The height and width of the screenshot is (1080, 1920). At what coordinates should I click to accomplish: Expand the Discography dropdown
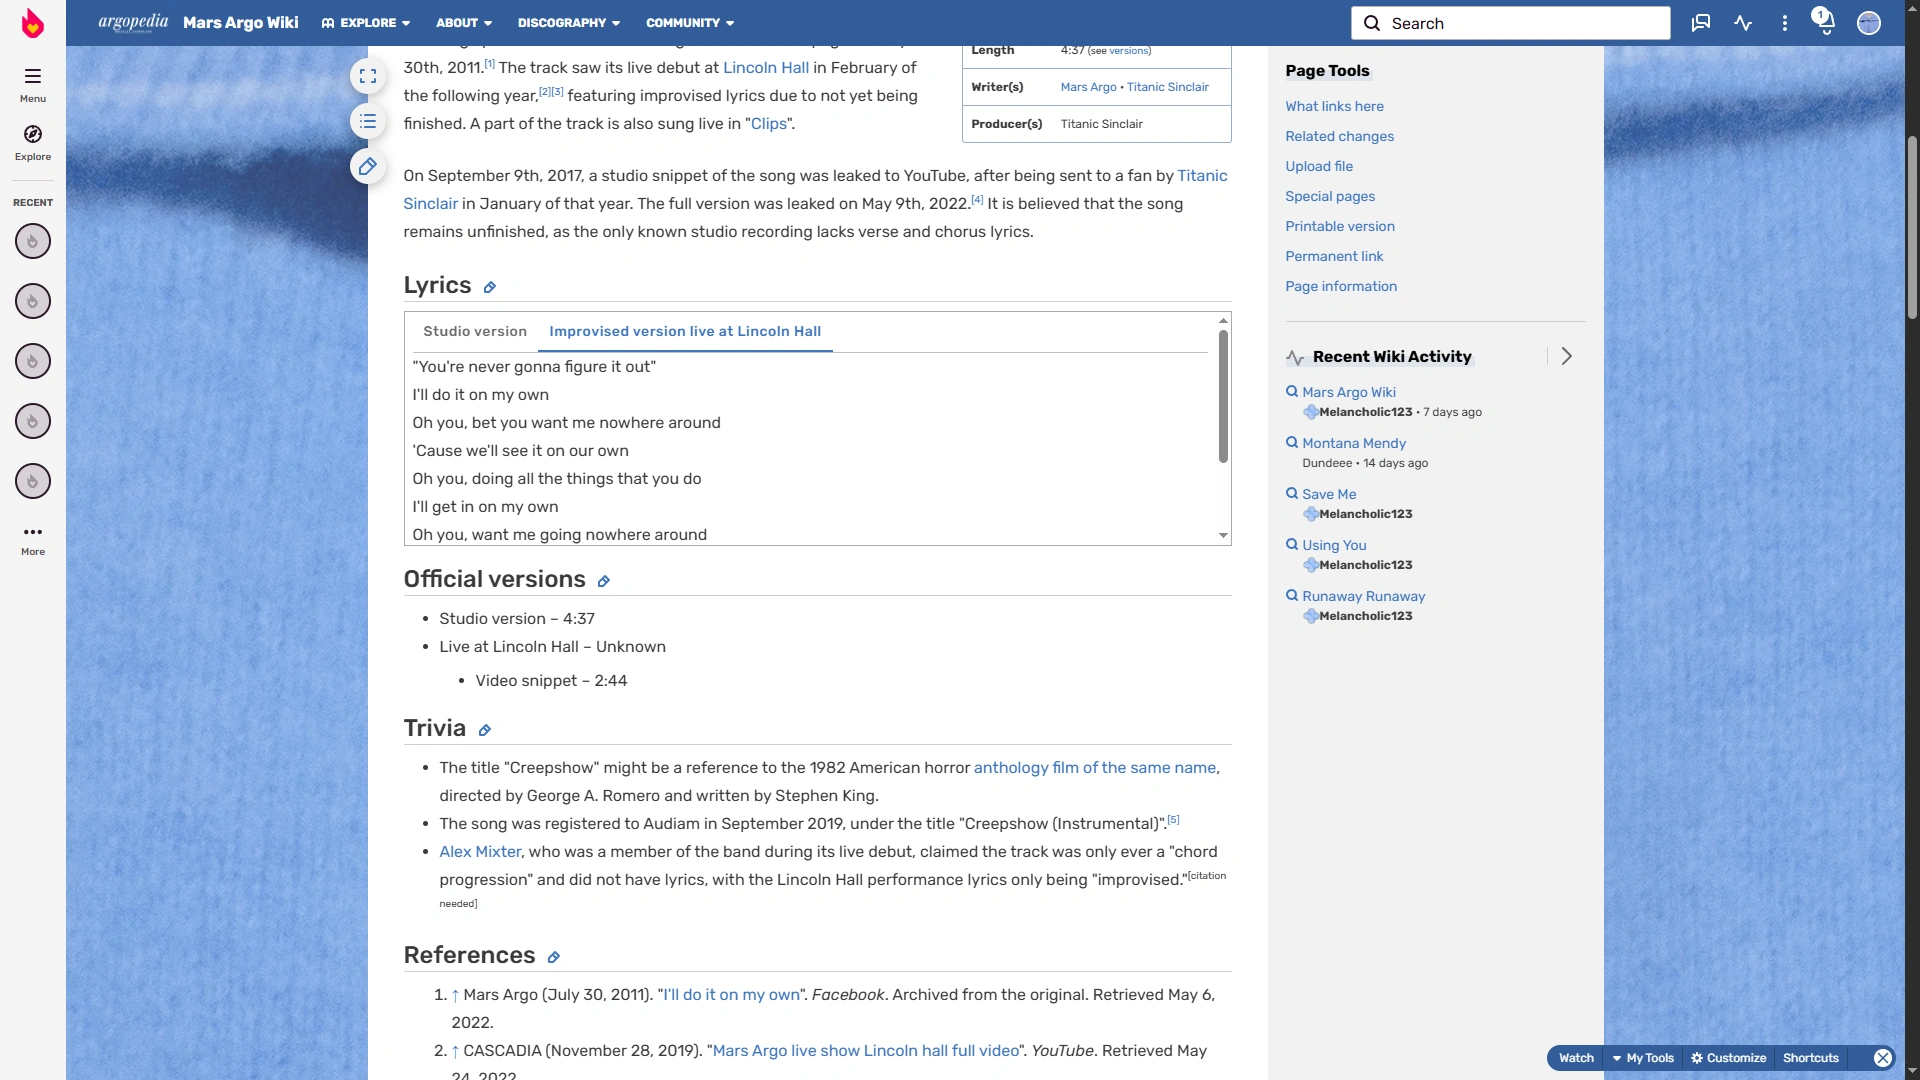pyautogui.click(x=568, y=23)
